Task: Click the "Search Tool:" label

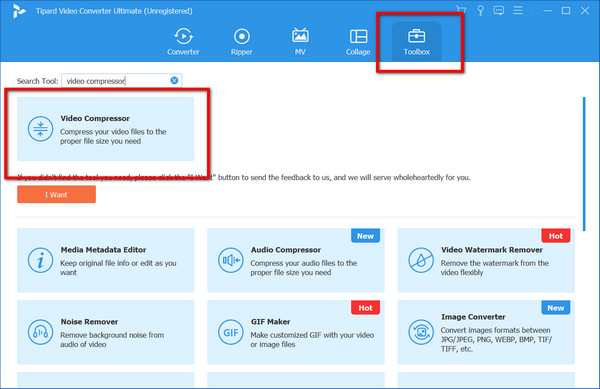Action: point(38,81)
